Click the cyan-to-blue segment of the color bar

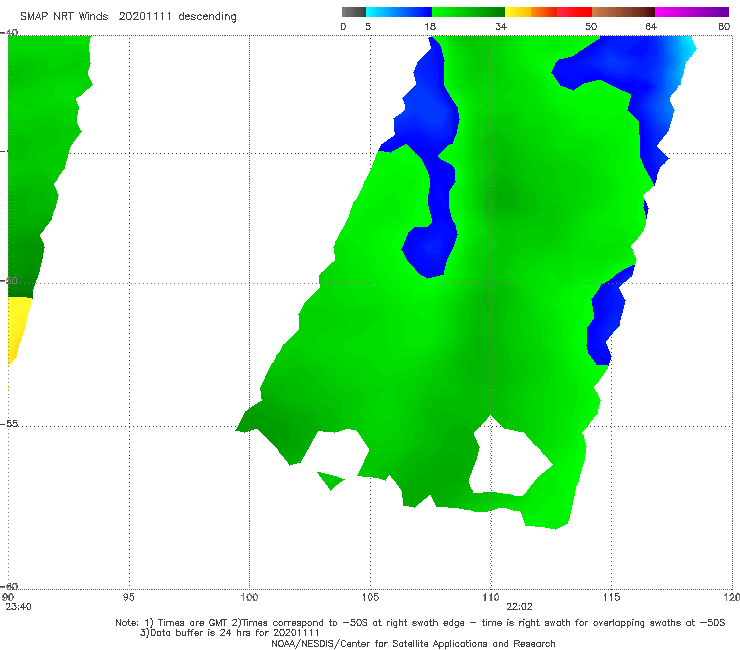tap(399, 12)
